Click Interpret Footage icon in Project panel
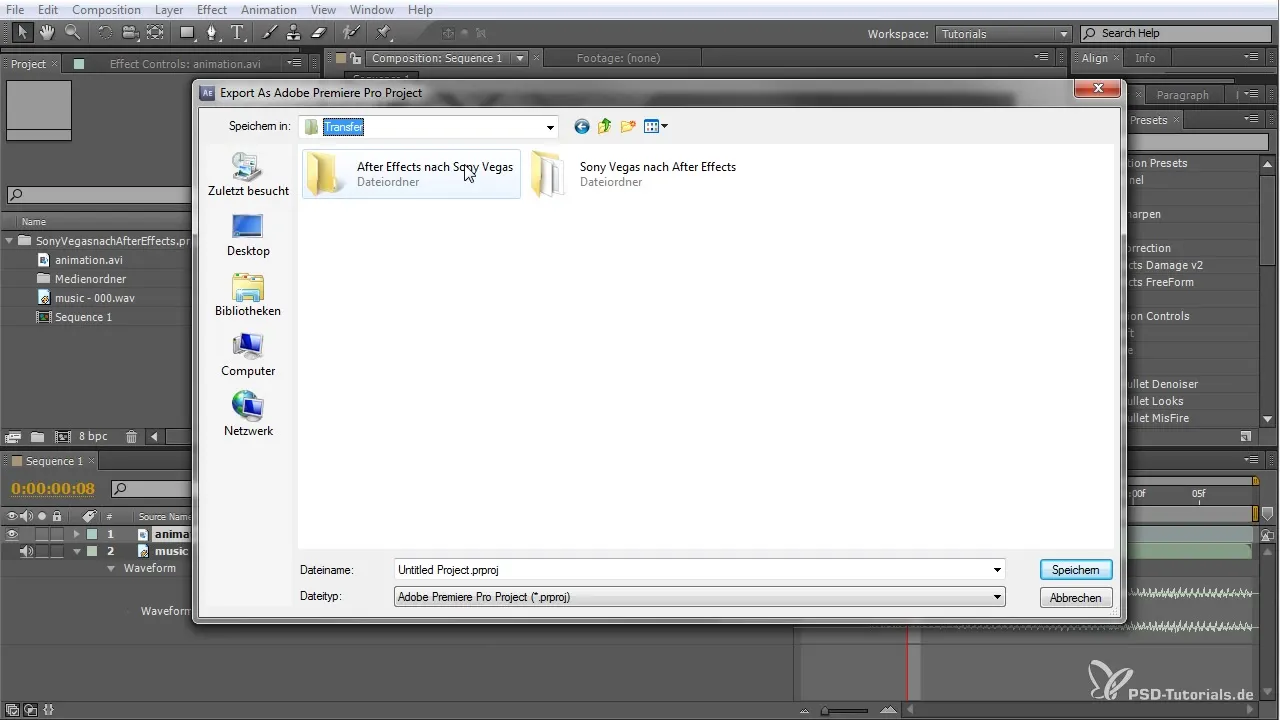This screenshot has height=720, width=1280. click(x=14, y=437)
